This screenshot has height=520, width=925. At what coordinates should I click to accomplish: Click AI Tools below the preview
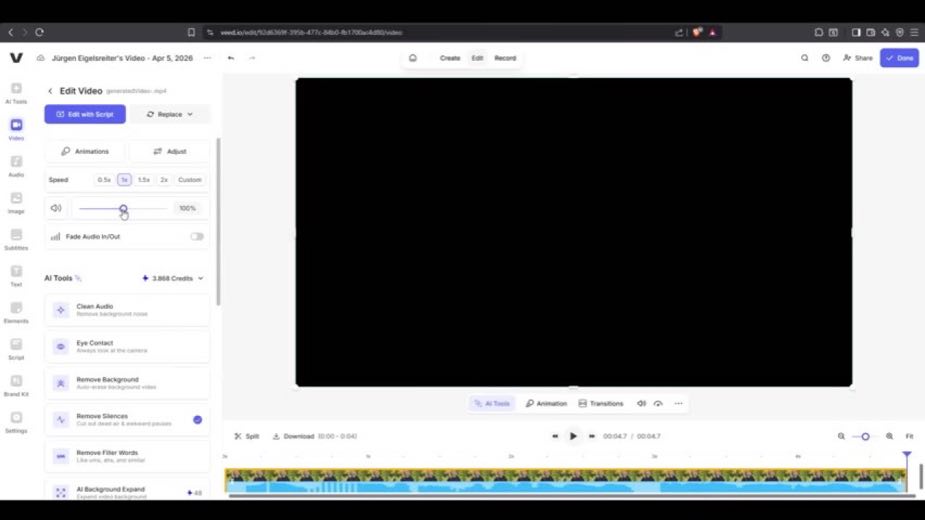pyautogui.click(x=492, y=404)
